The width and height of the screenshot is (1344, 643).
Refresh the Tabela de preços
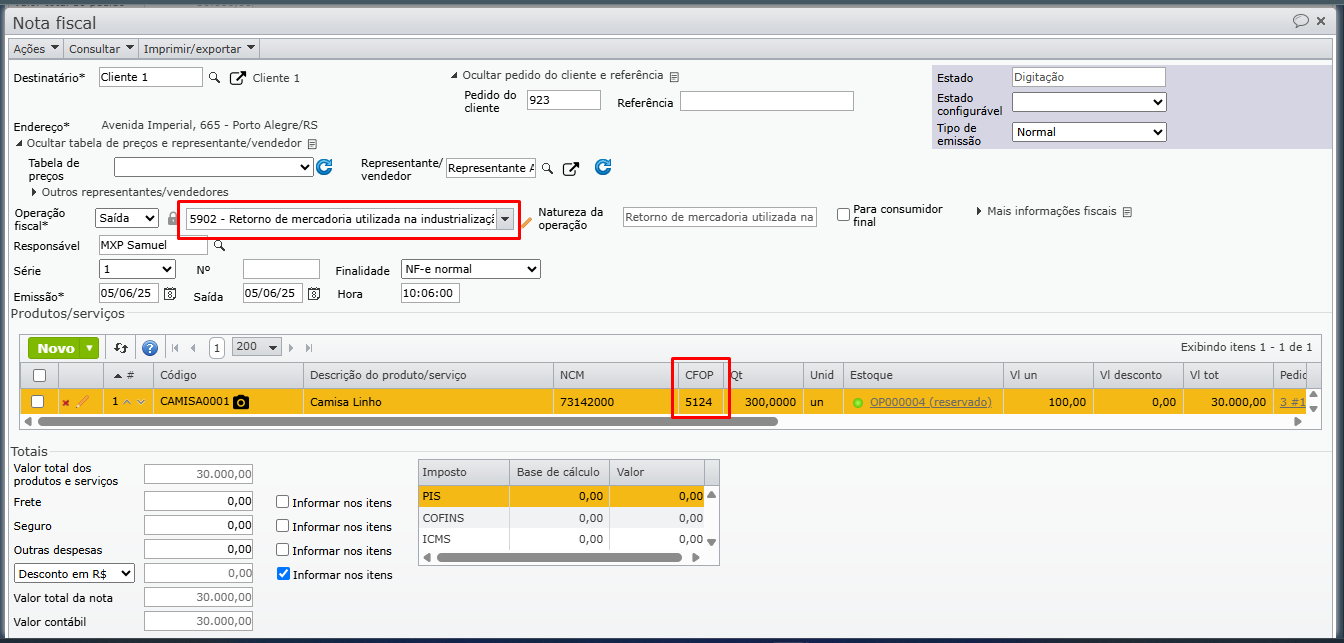tap(324, 167)
